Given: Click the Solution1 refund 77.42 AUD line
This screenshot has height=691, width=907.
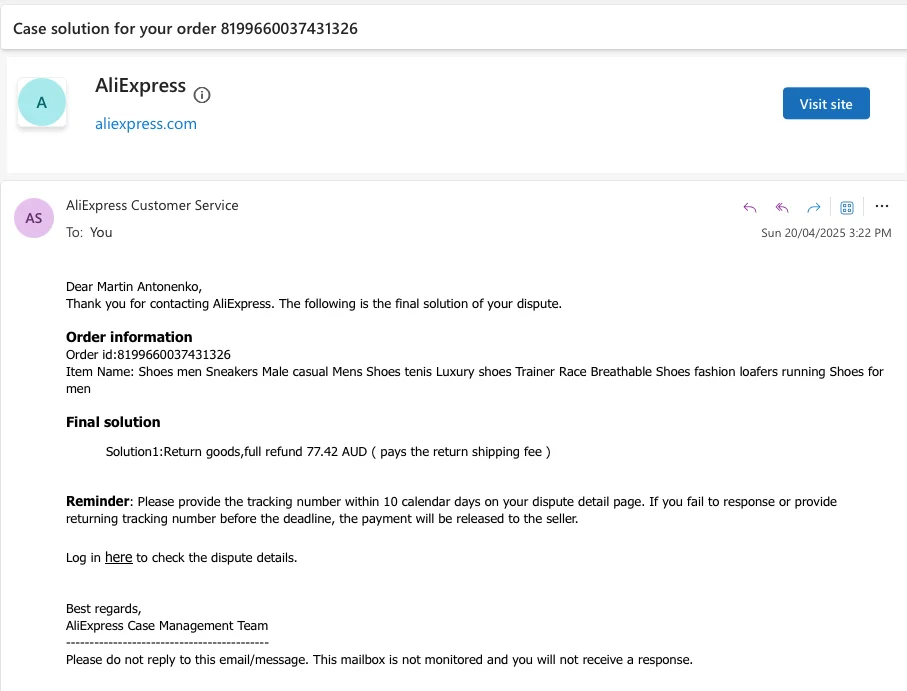Looking at the screenshot, I should click(328, 451).
